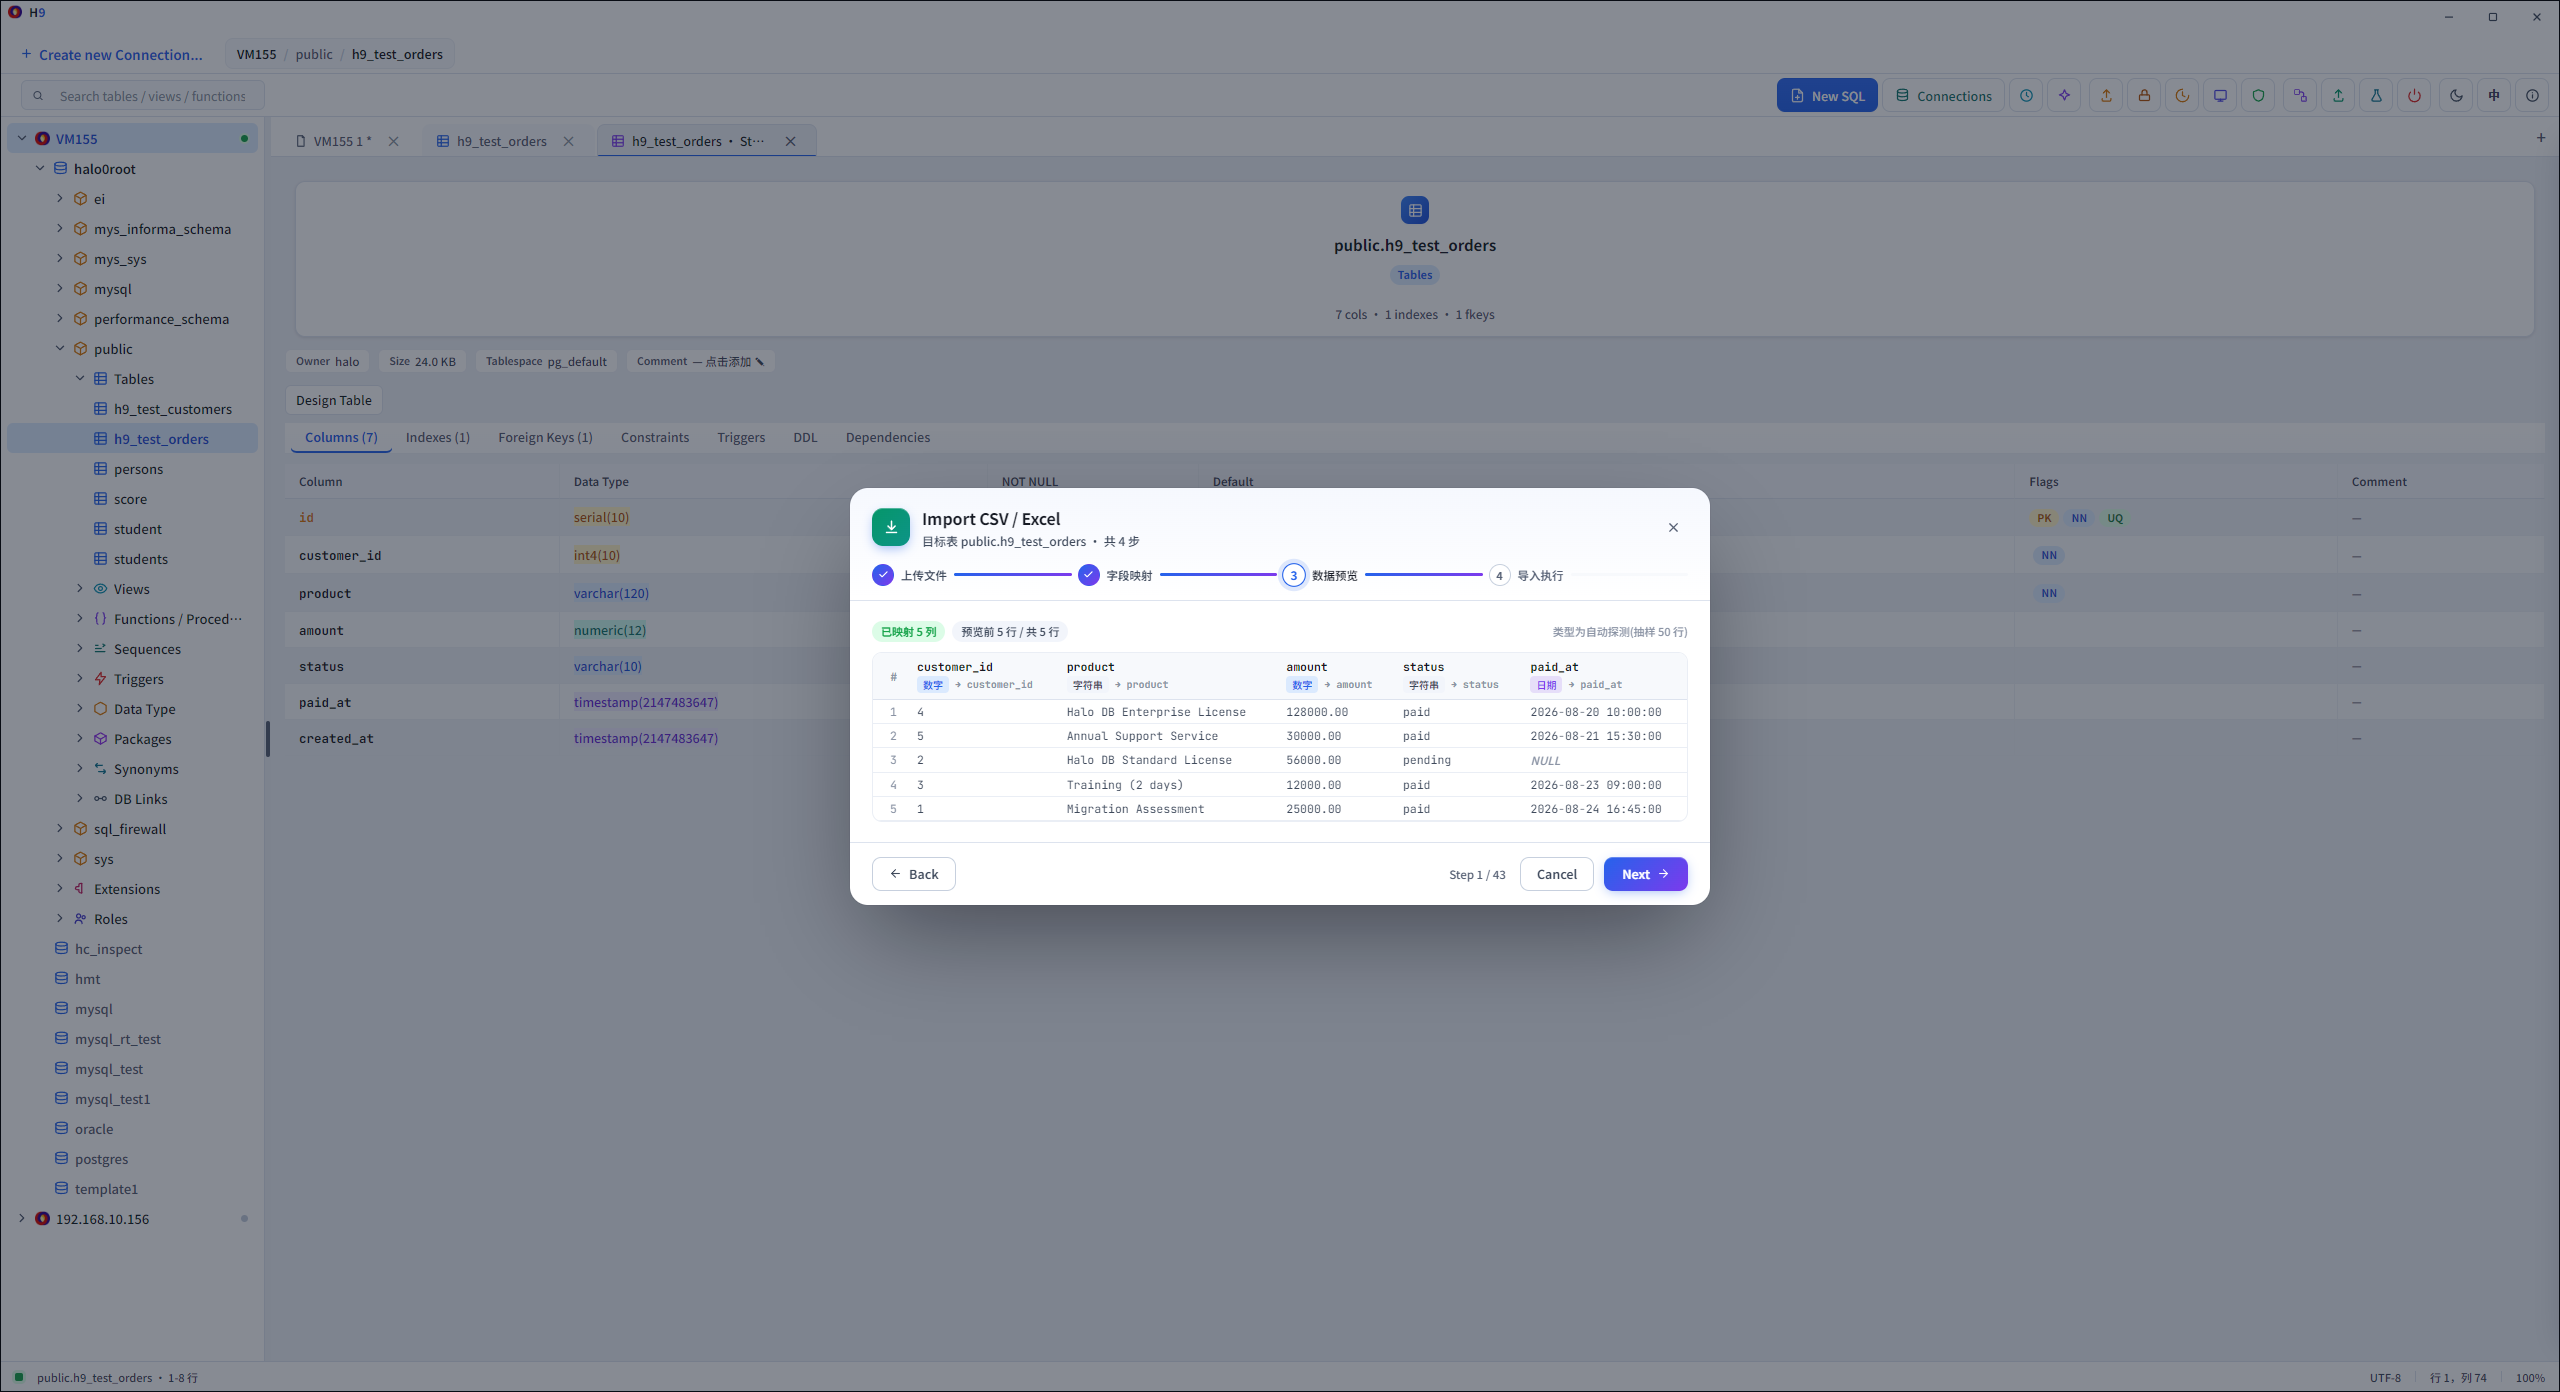Click the green upload arrow toolbar icon
This screenshot has width=2560, height=1392.
tap(2338, 96)
